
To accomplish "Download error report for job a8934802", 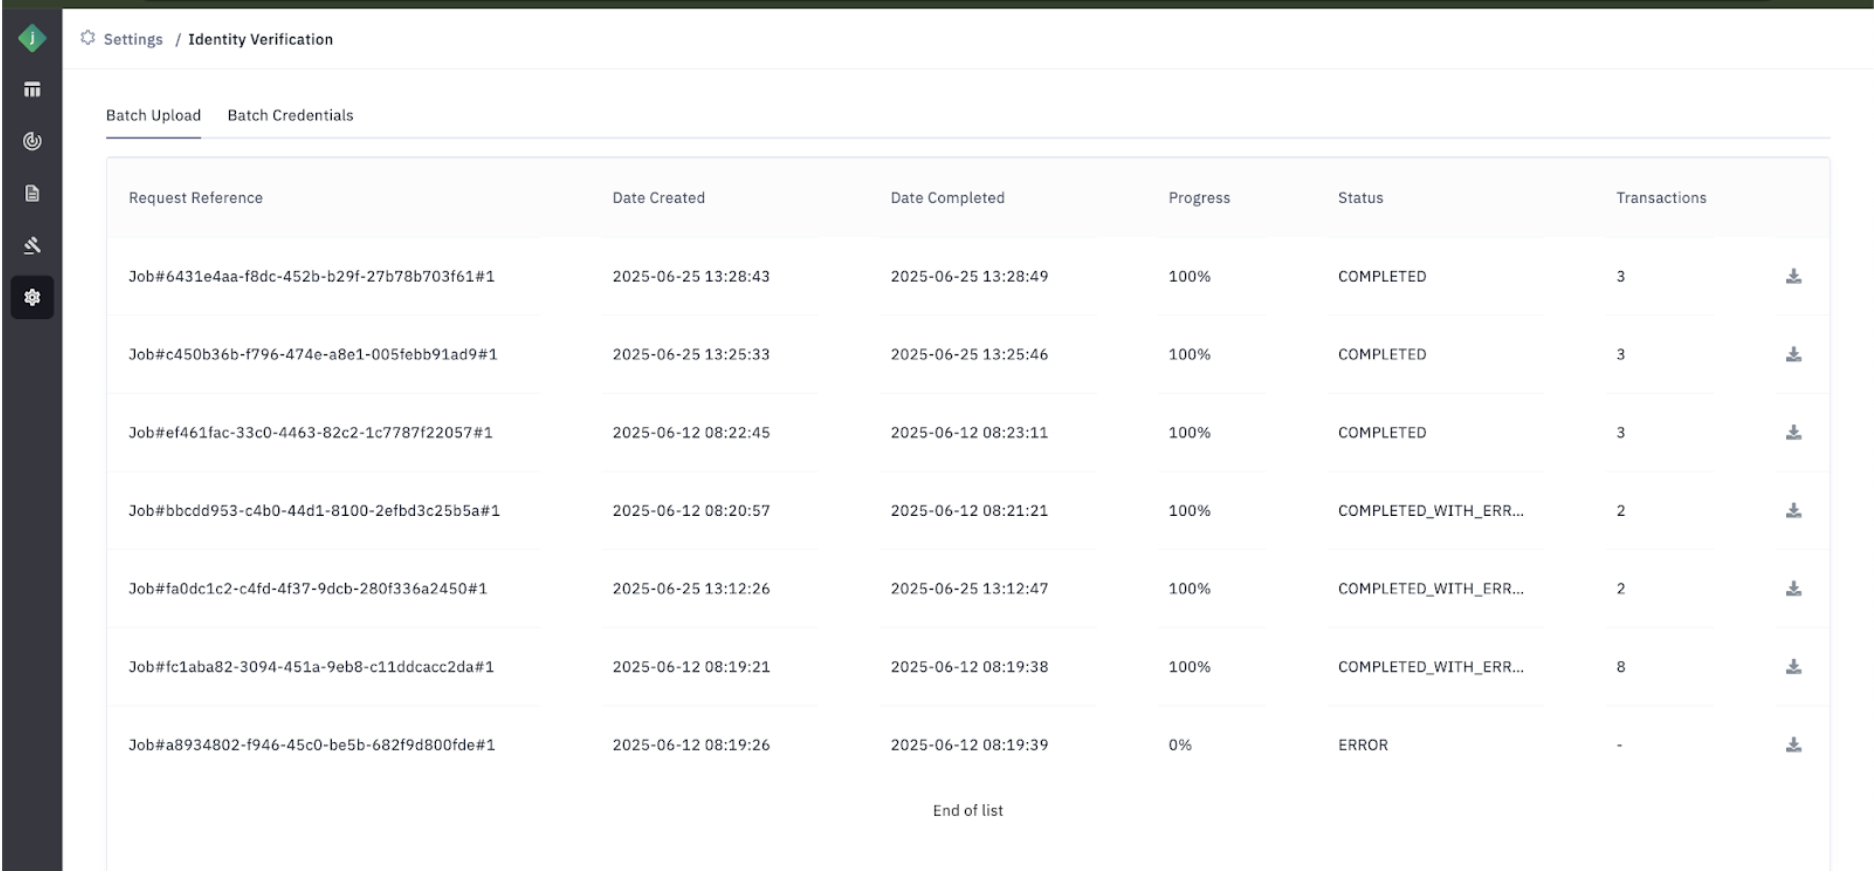I will (x=1793, y=744).
